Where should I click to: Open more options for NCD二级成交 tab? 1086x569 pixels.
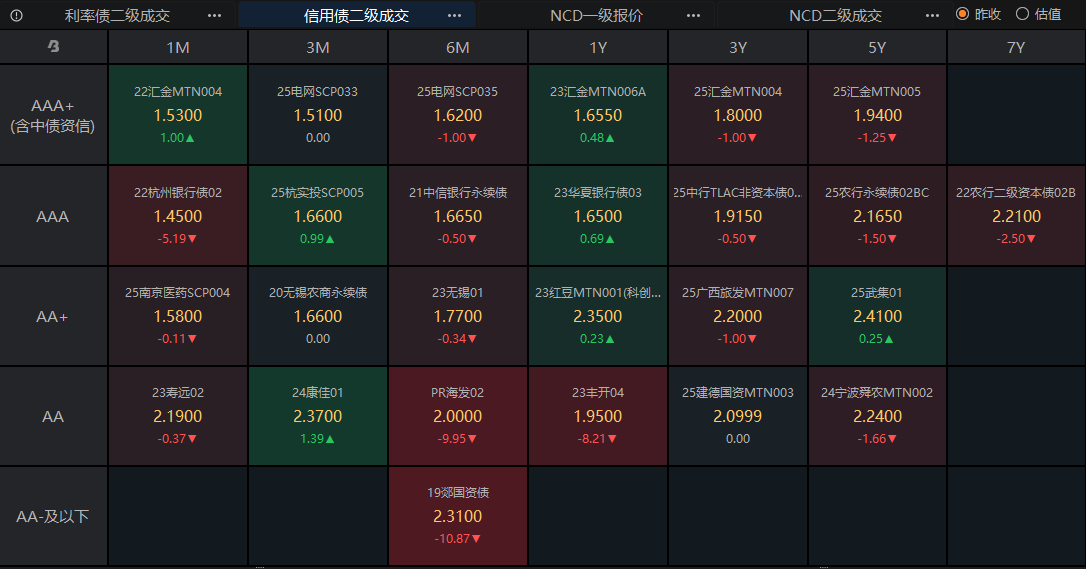click(932, 15)
